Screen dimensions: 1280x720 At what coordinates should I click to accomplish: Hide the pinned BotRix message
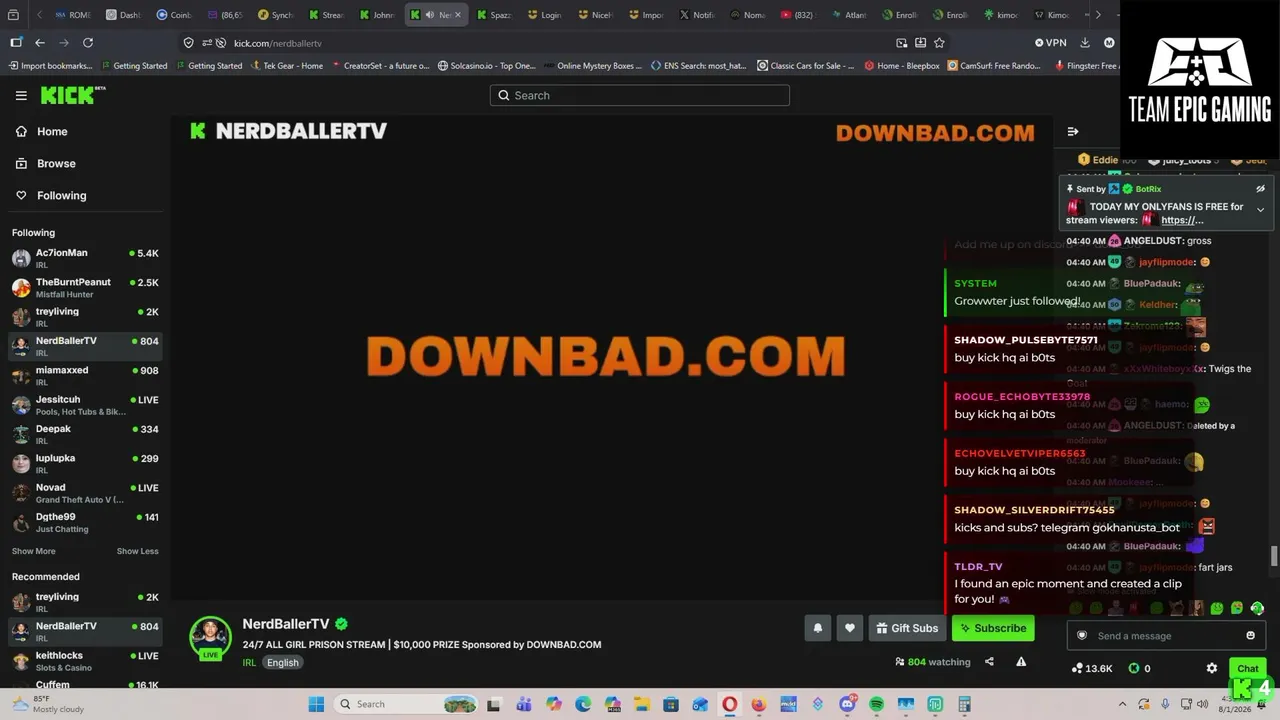point(1260,189)
